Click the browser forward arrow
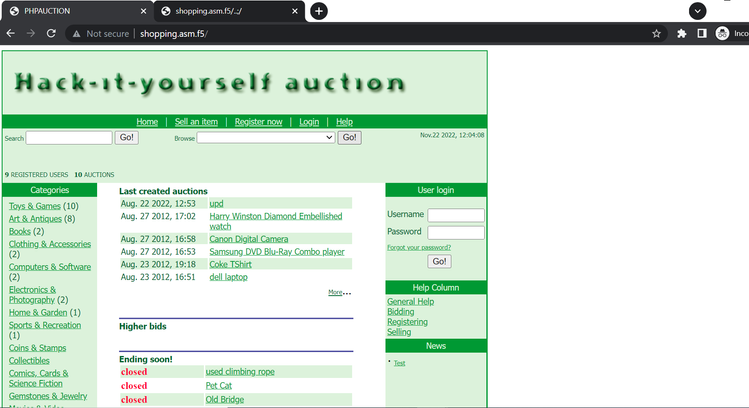749x408 pixels. click(31, 33)
